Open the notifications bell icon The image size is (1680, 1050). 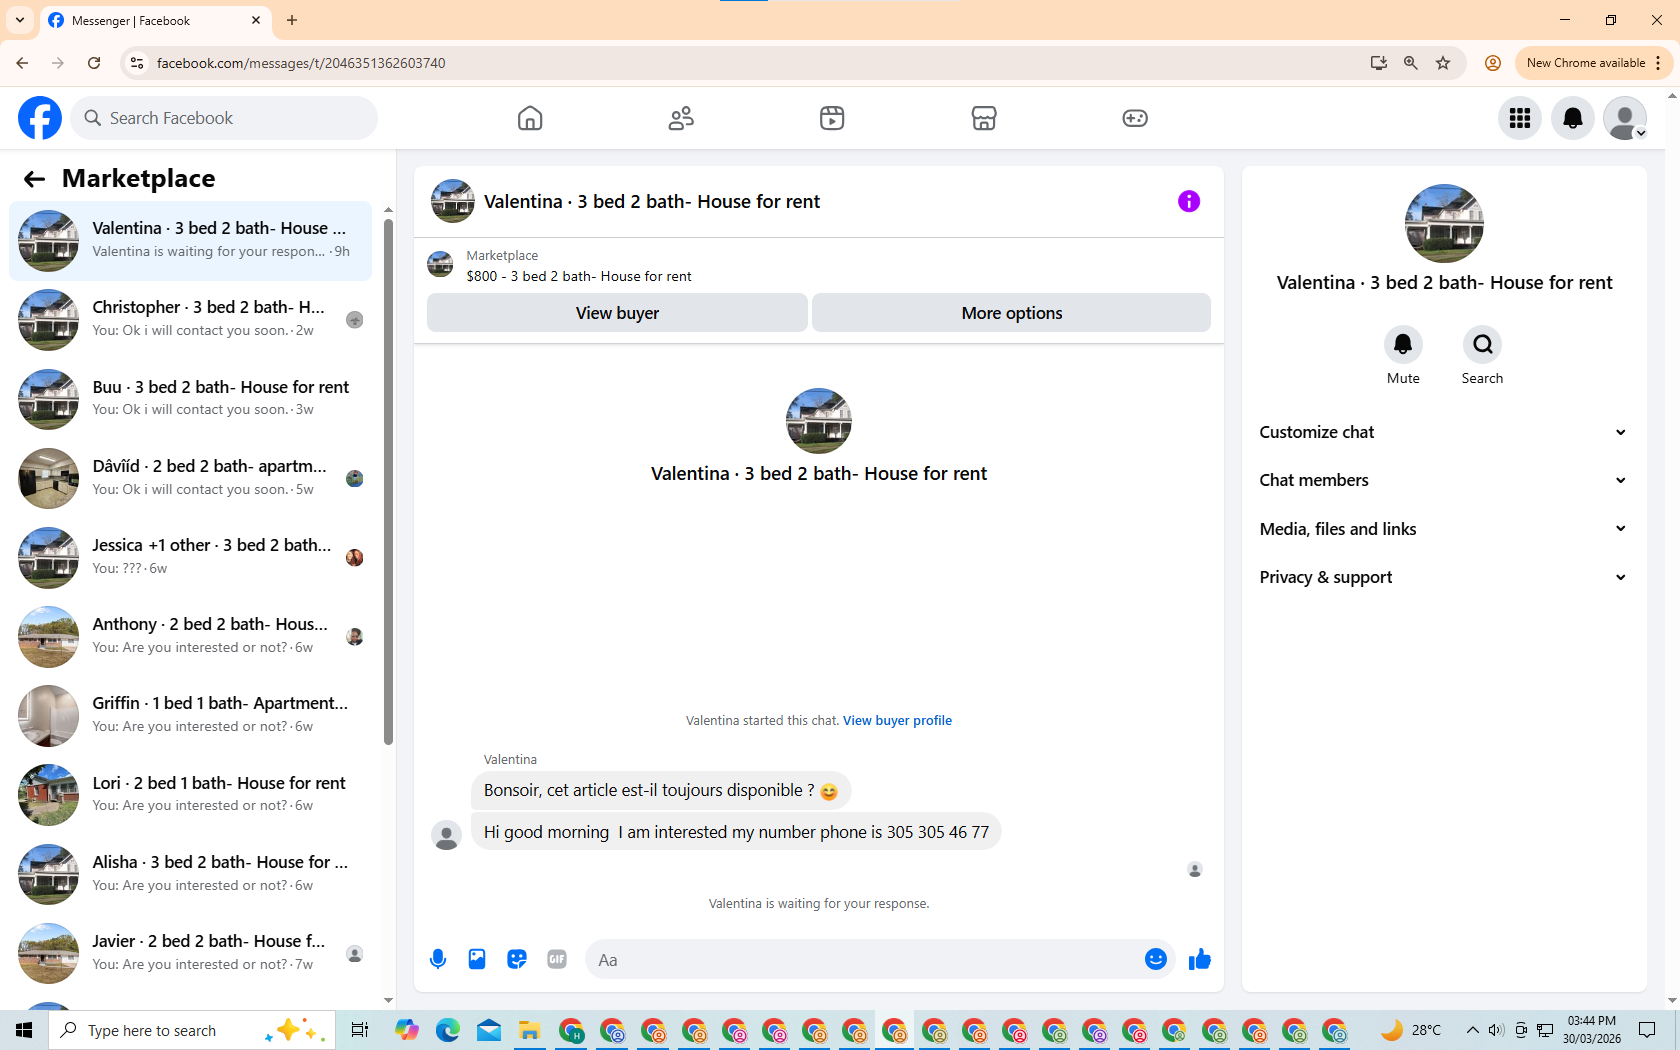[x=1573, y=118]
